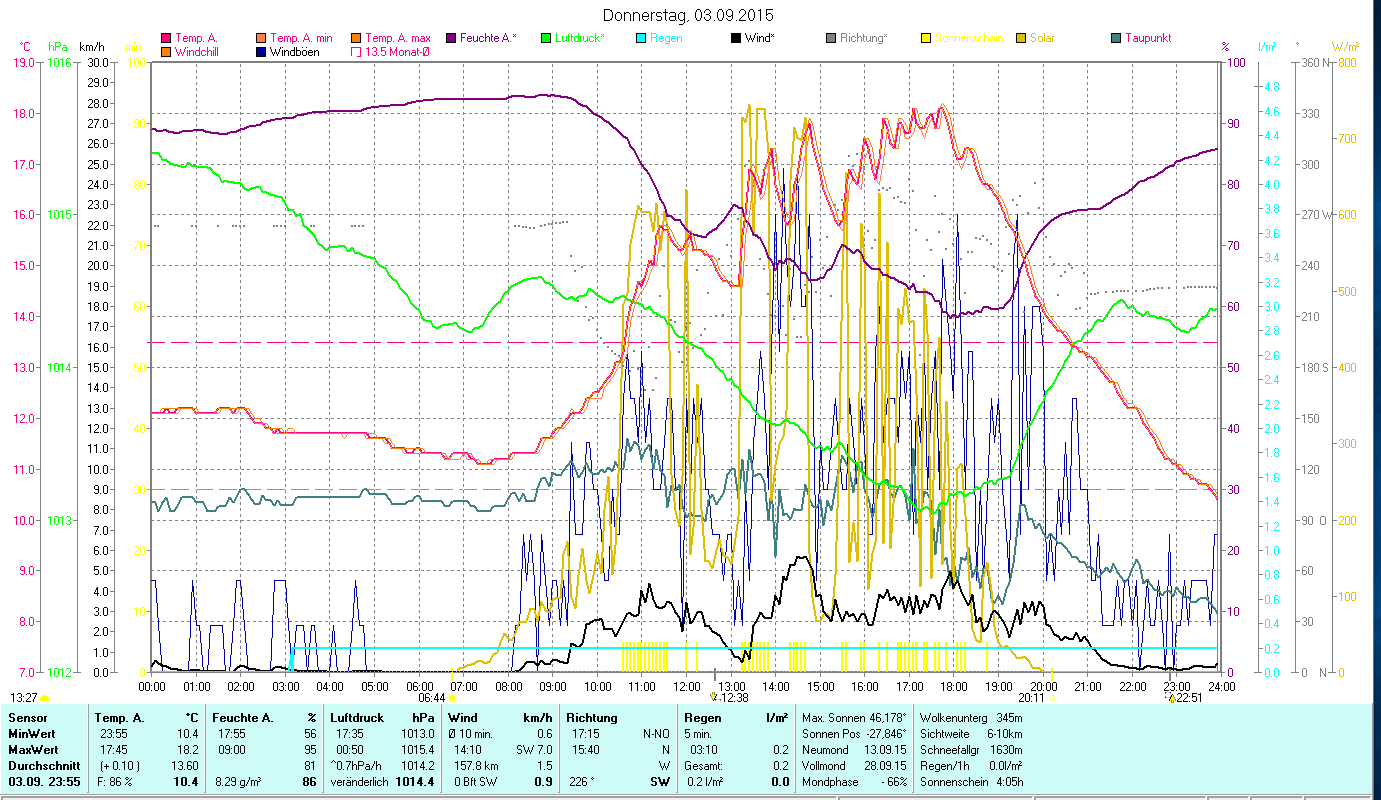
Task: Click the Durchschnitt row label
Action: click(43, 765)
